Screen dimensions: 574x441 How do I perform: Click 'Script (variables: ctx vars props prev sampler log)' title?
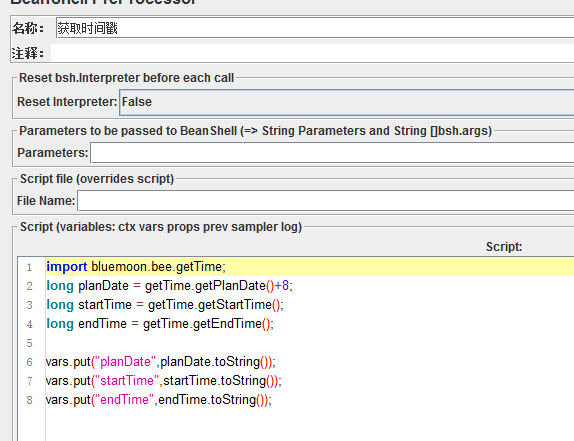tap(161, 227)
